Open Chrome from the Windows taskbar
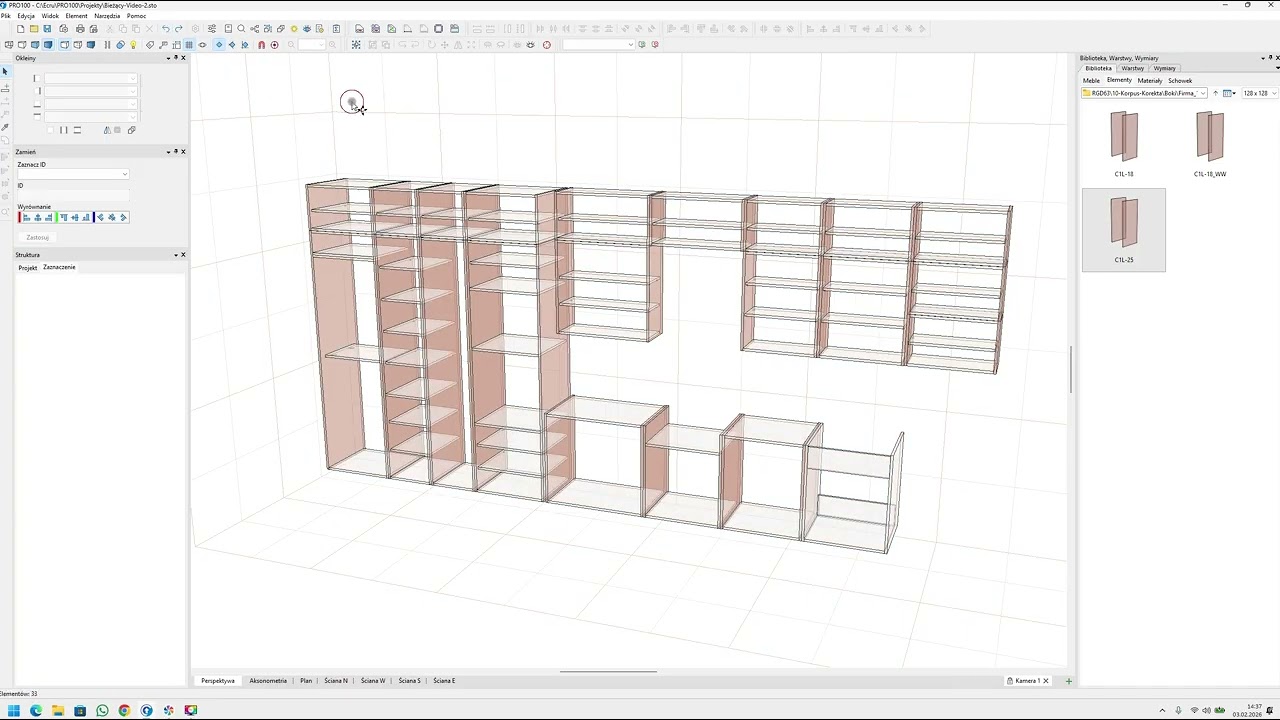The width and height of the screenshot is (1280, 720). (124, 711)
